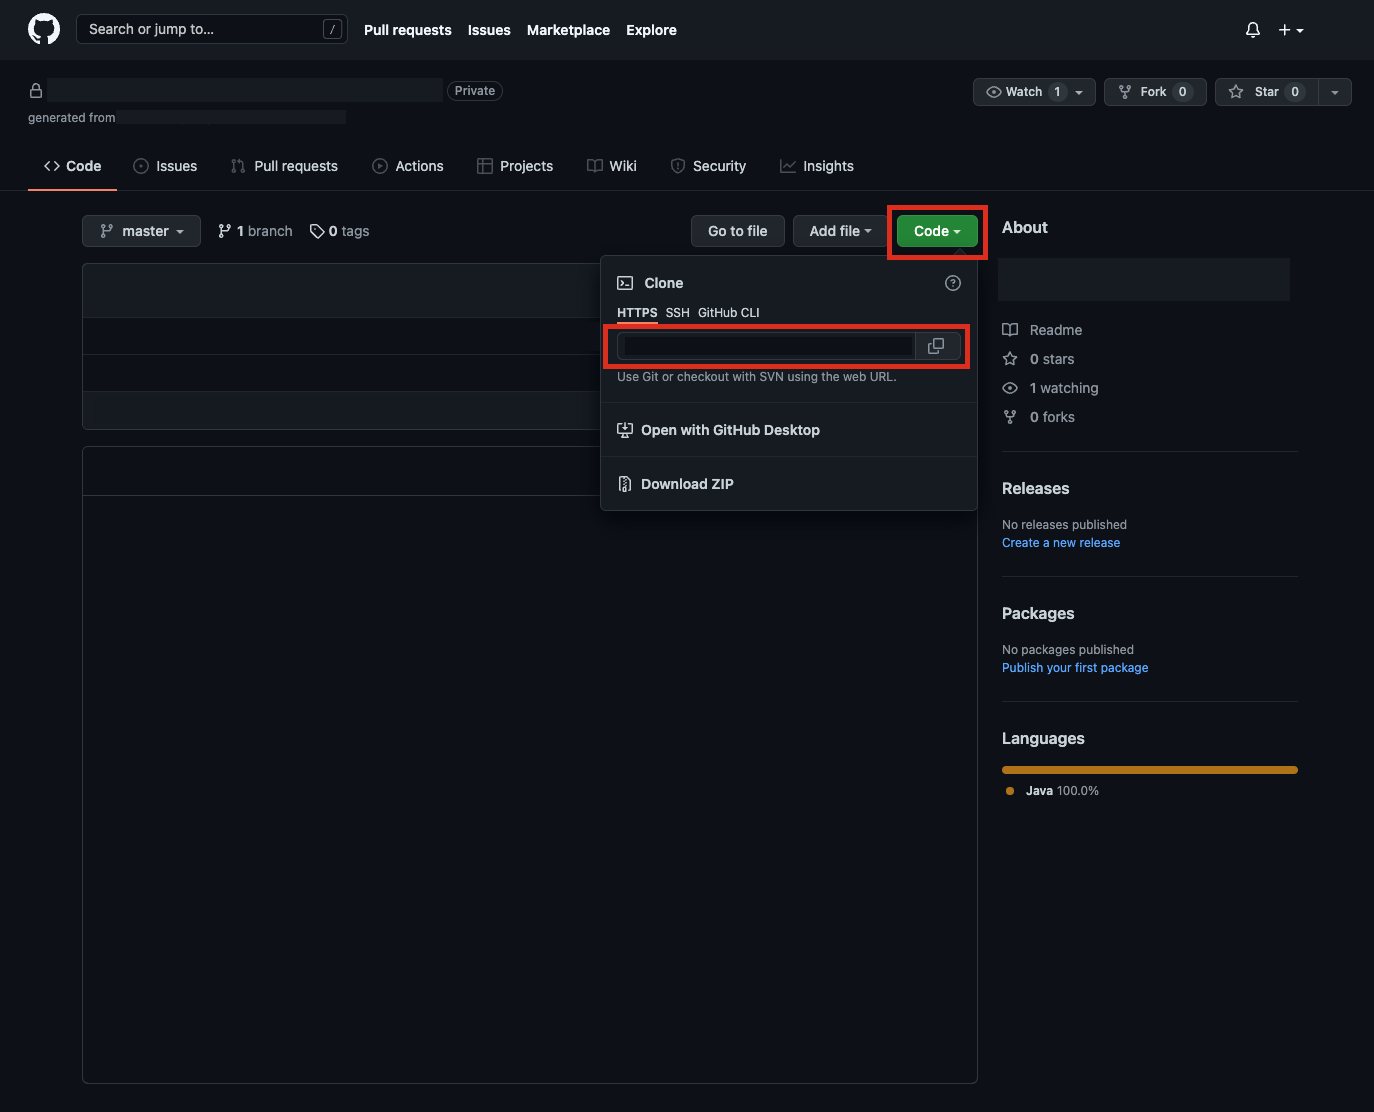
Task: Switch to the repository Issues tab
Action: [165, 166]
